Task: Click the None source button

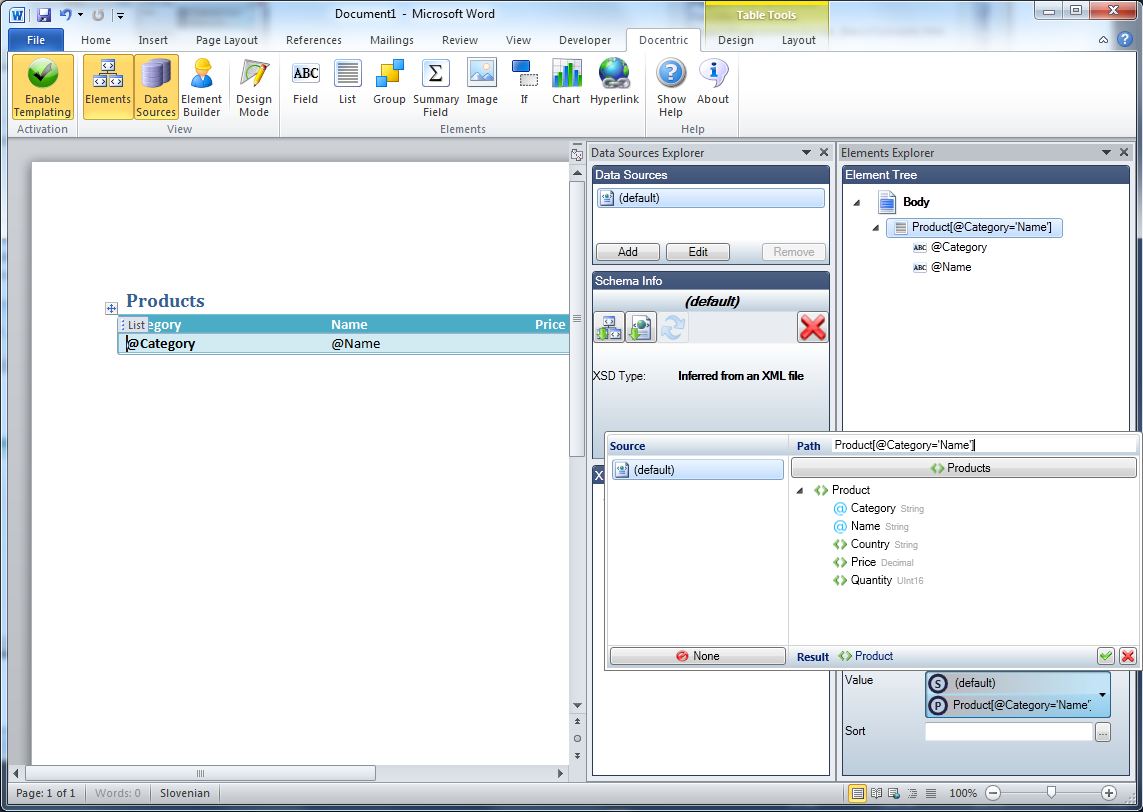Action: (698, 656)
